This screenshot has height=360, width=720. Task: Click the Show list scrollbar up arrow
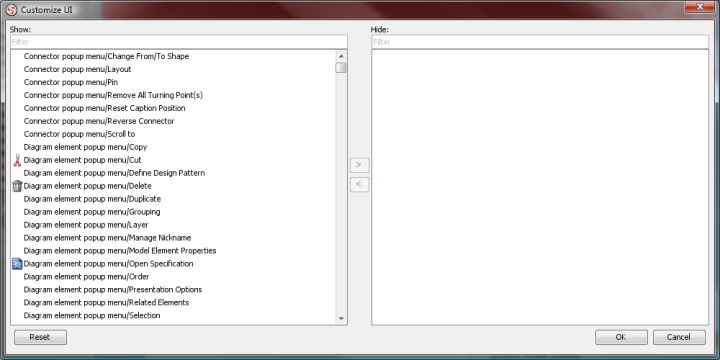[x=341, y=56]
